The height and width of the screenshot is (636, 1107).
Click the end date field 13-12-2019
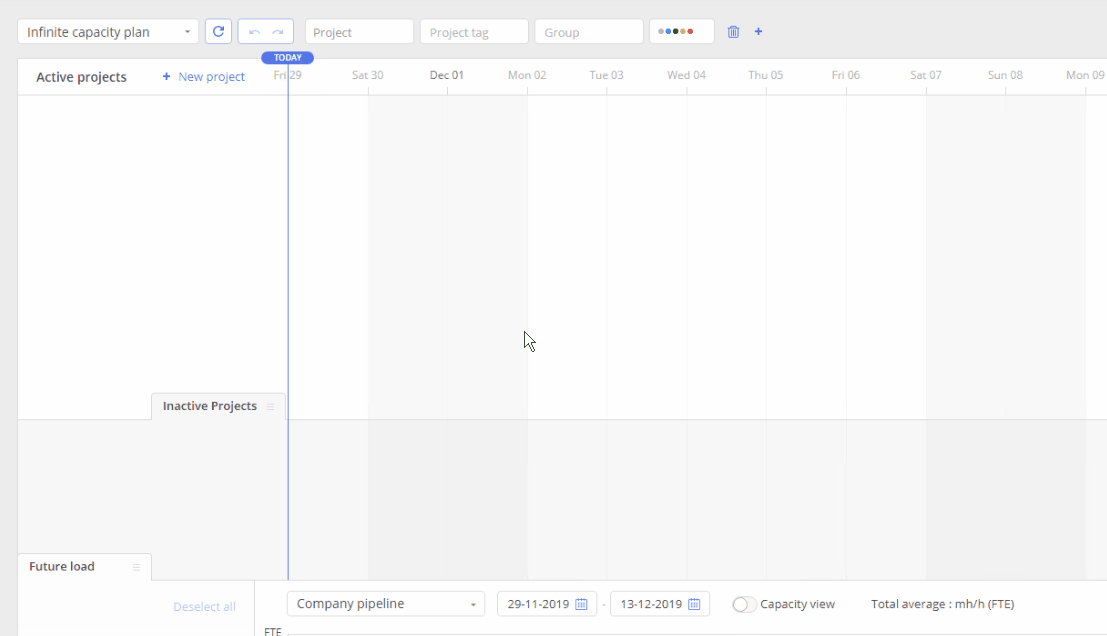coord(660,604)
